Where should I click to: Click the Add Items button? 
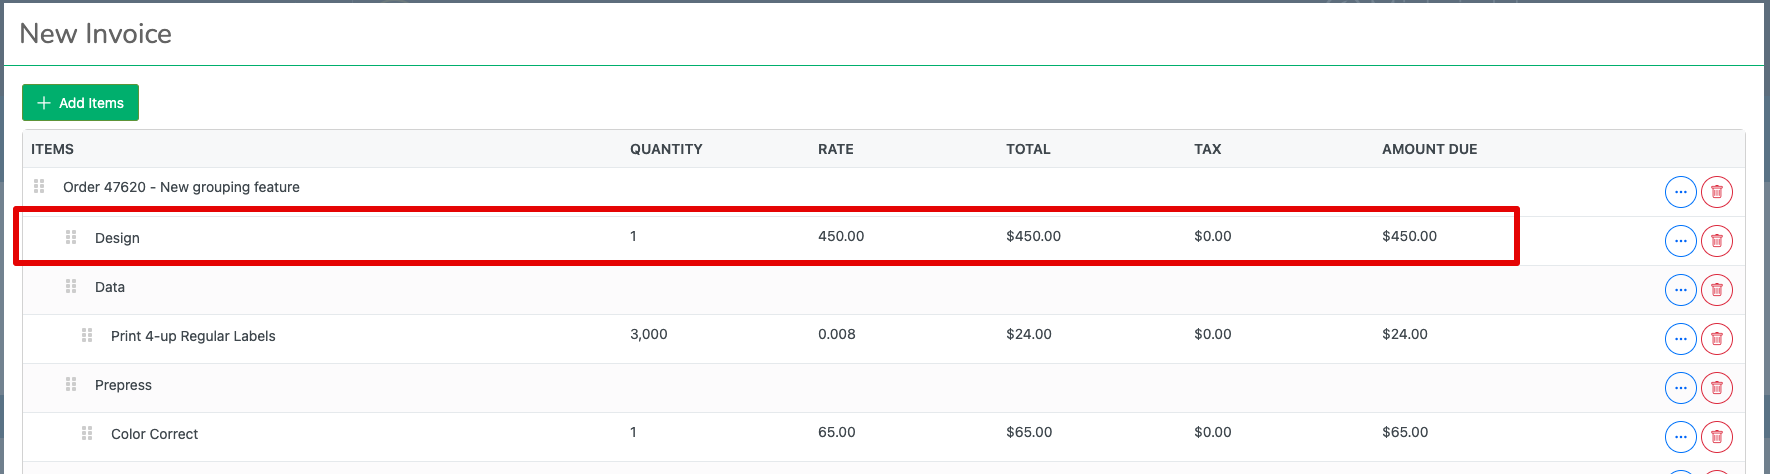click(80, 102)
